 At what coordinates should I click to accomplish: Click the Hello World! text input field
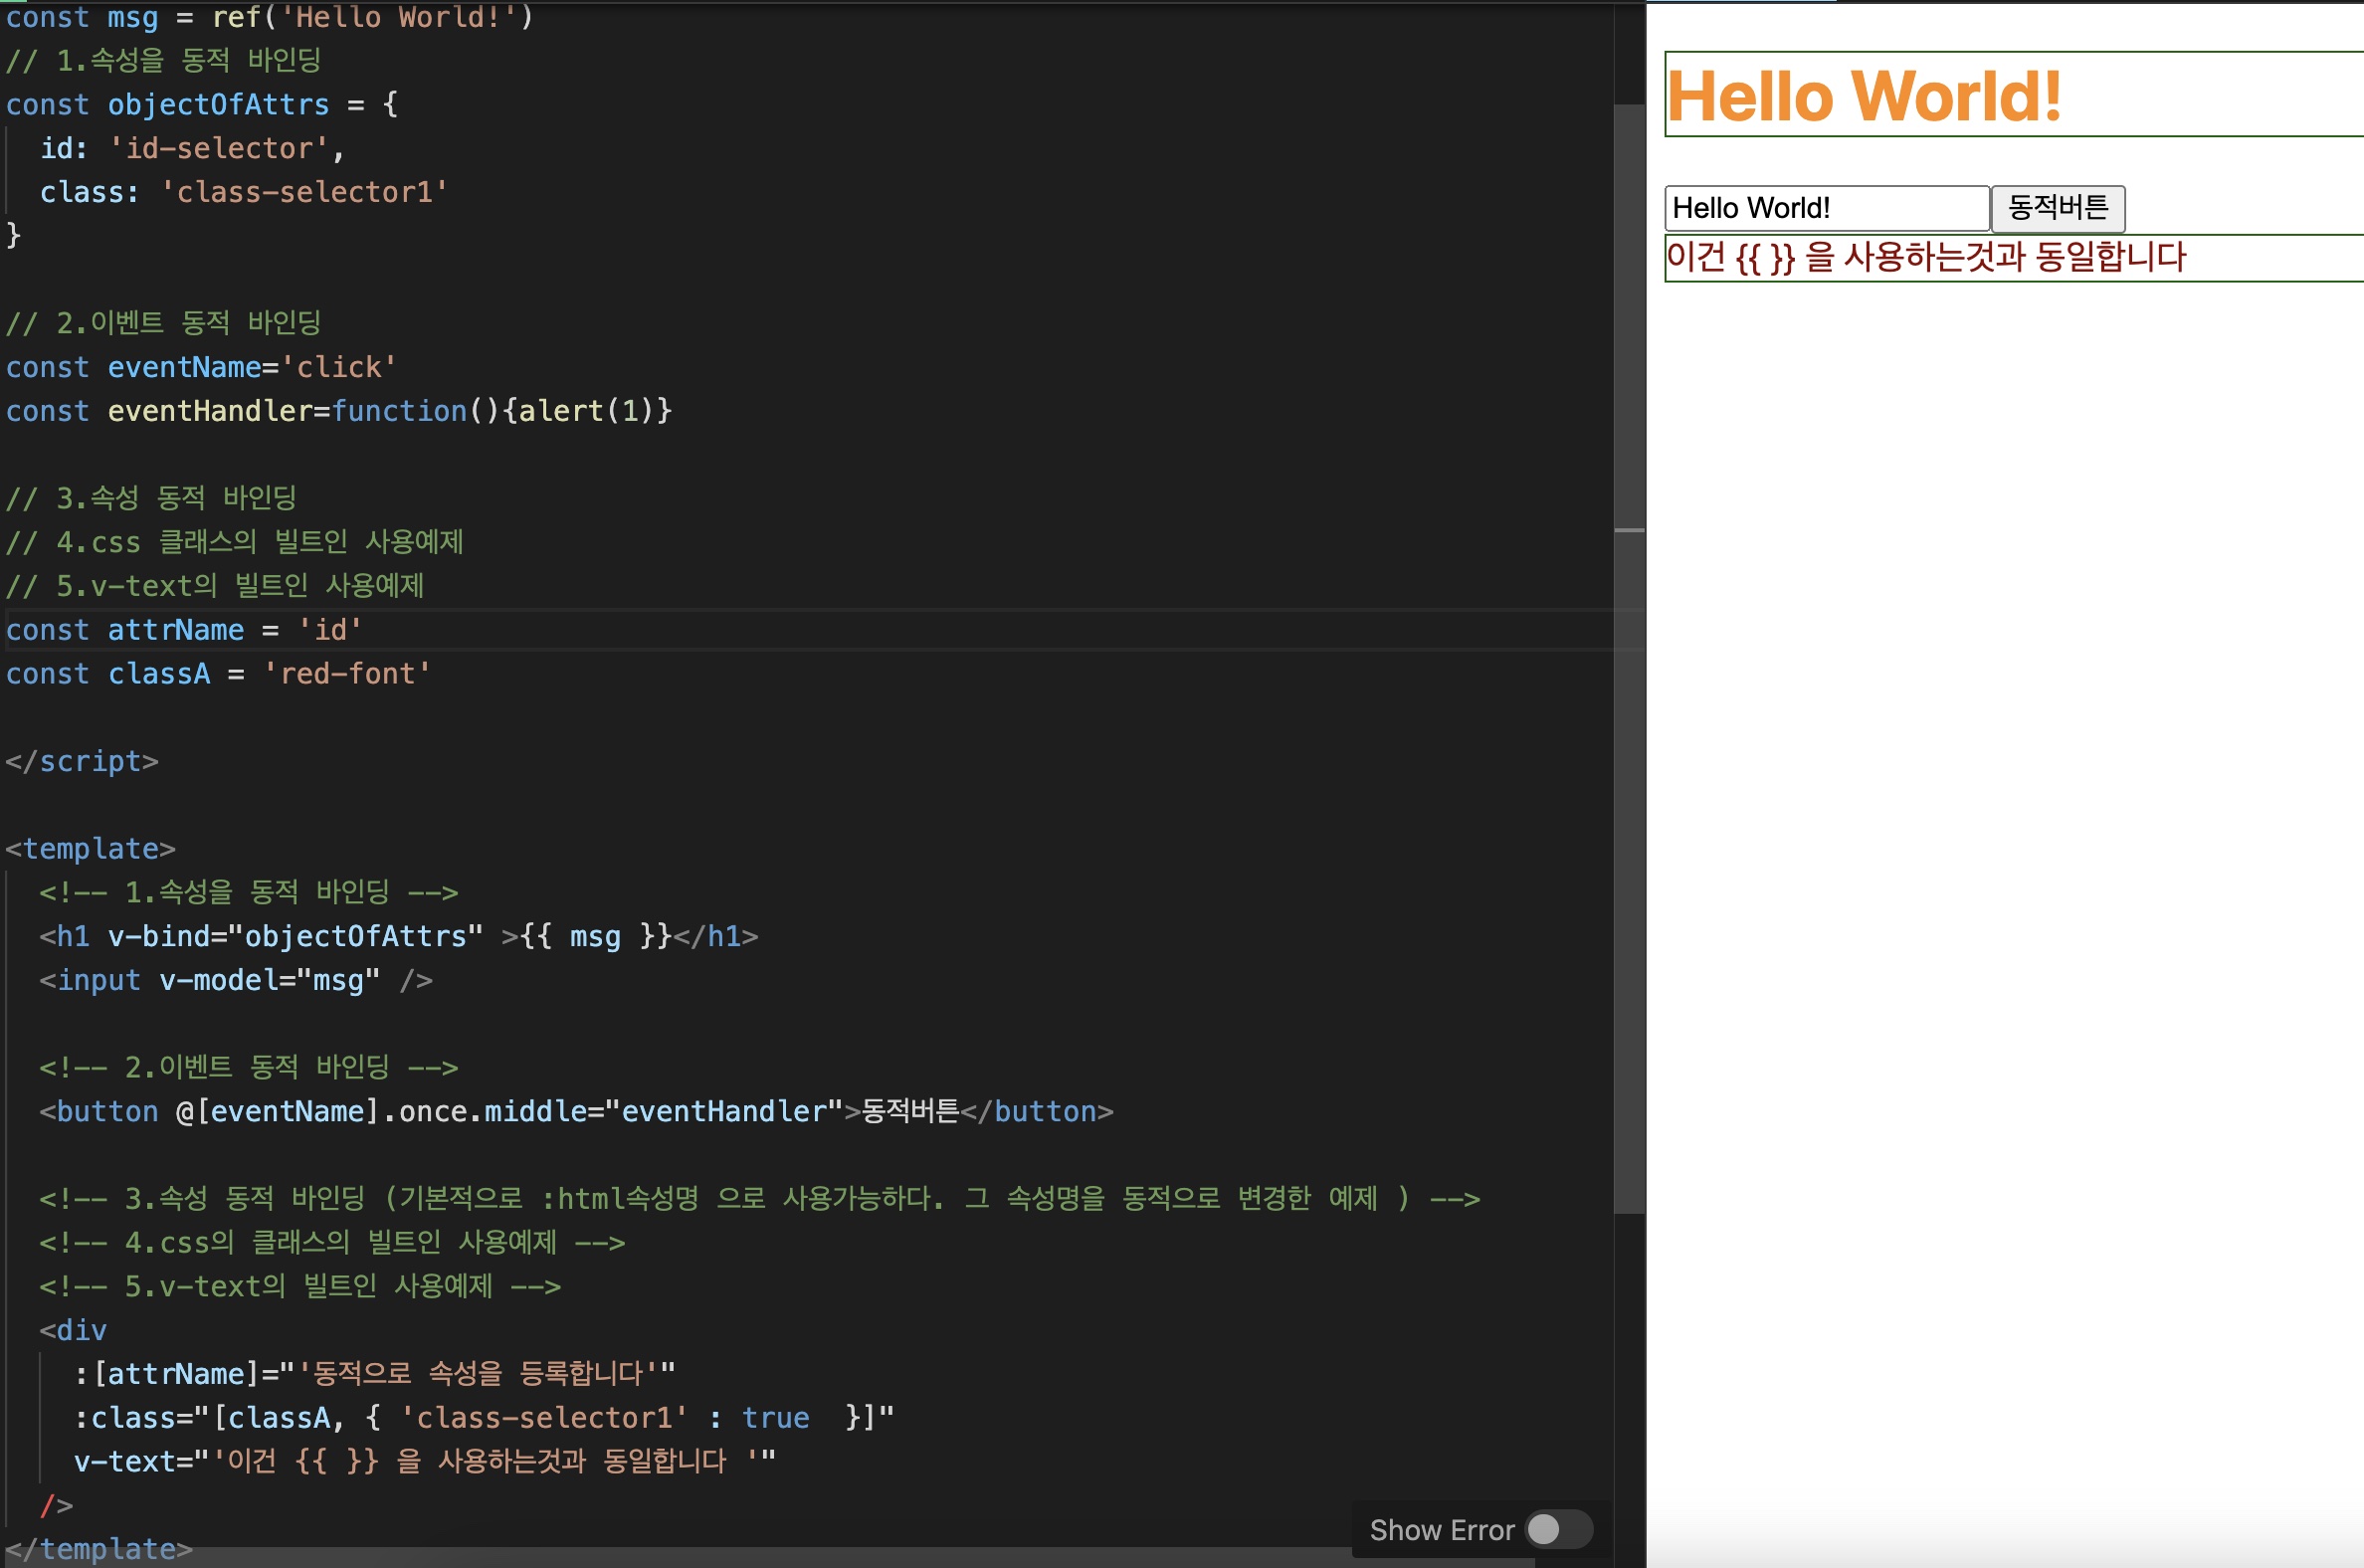1826,208
